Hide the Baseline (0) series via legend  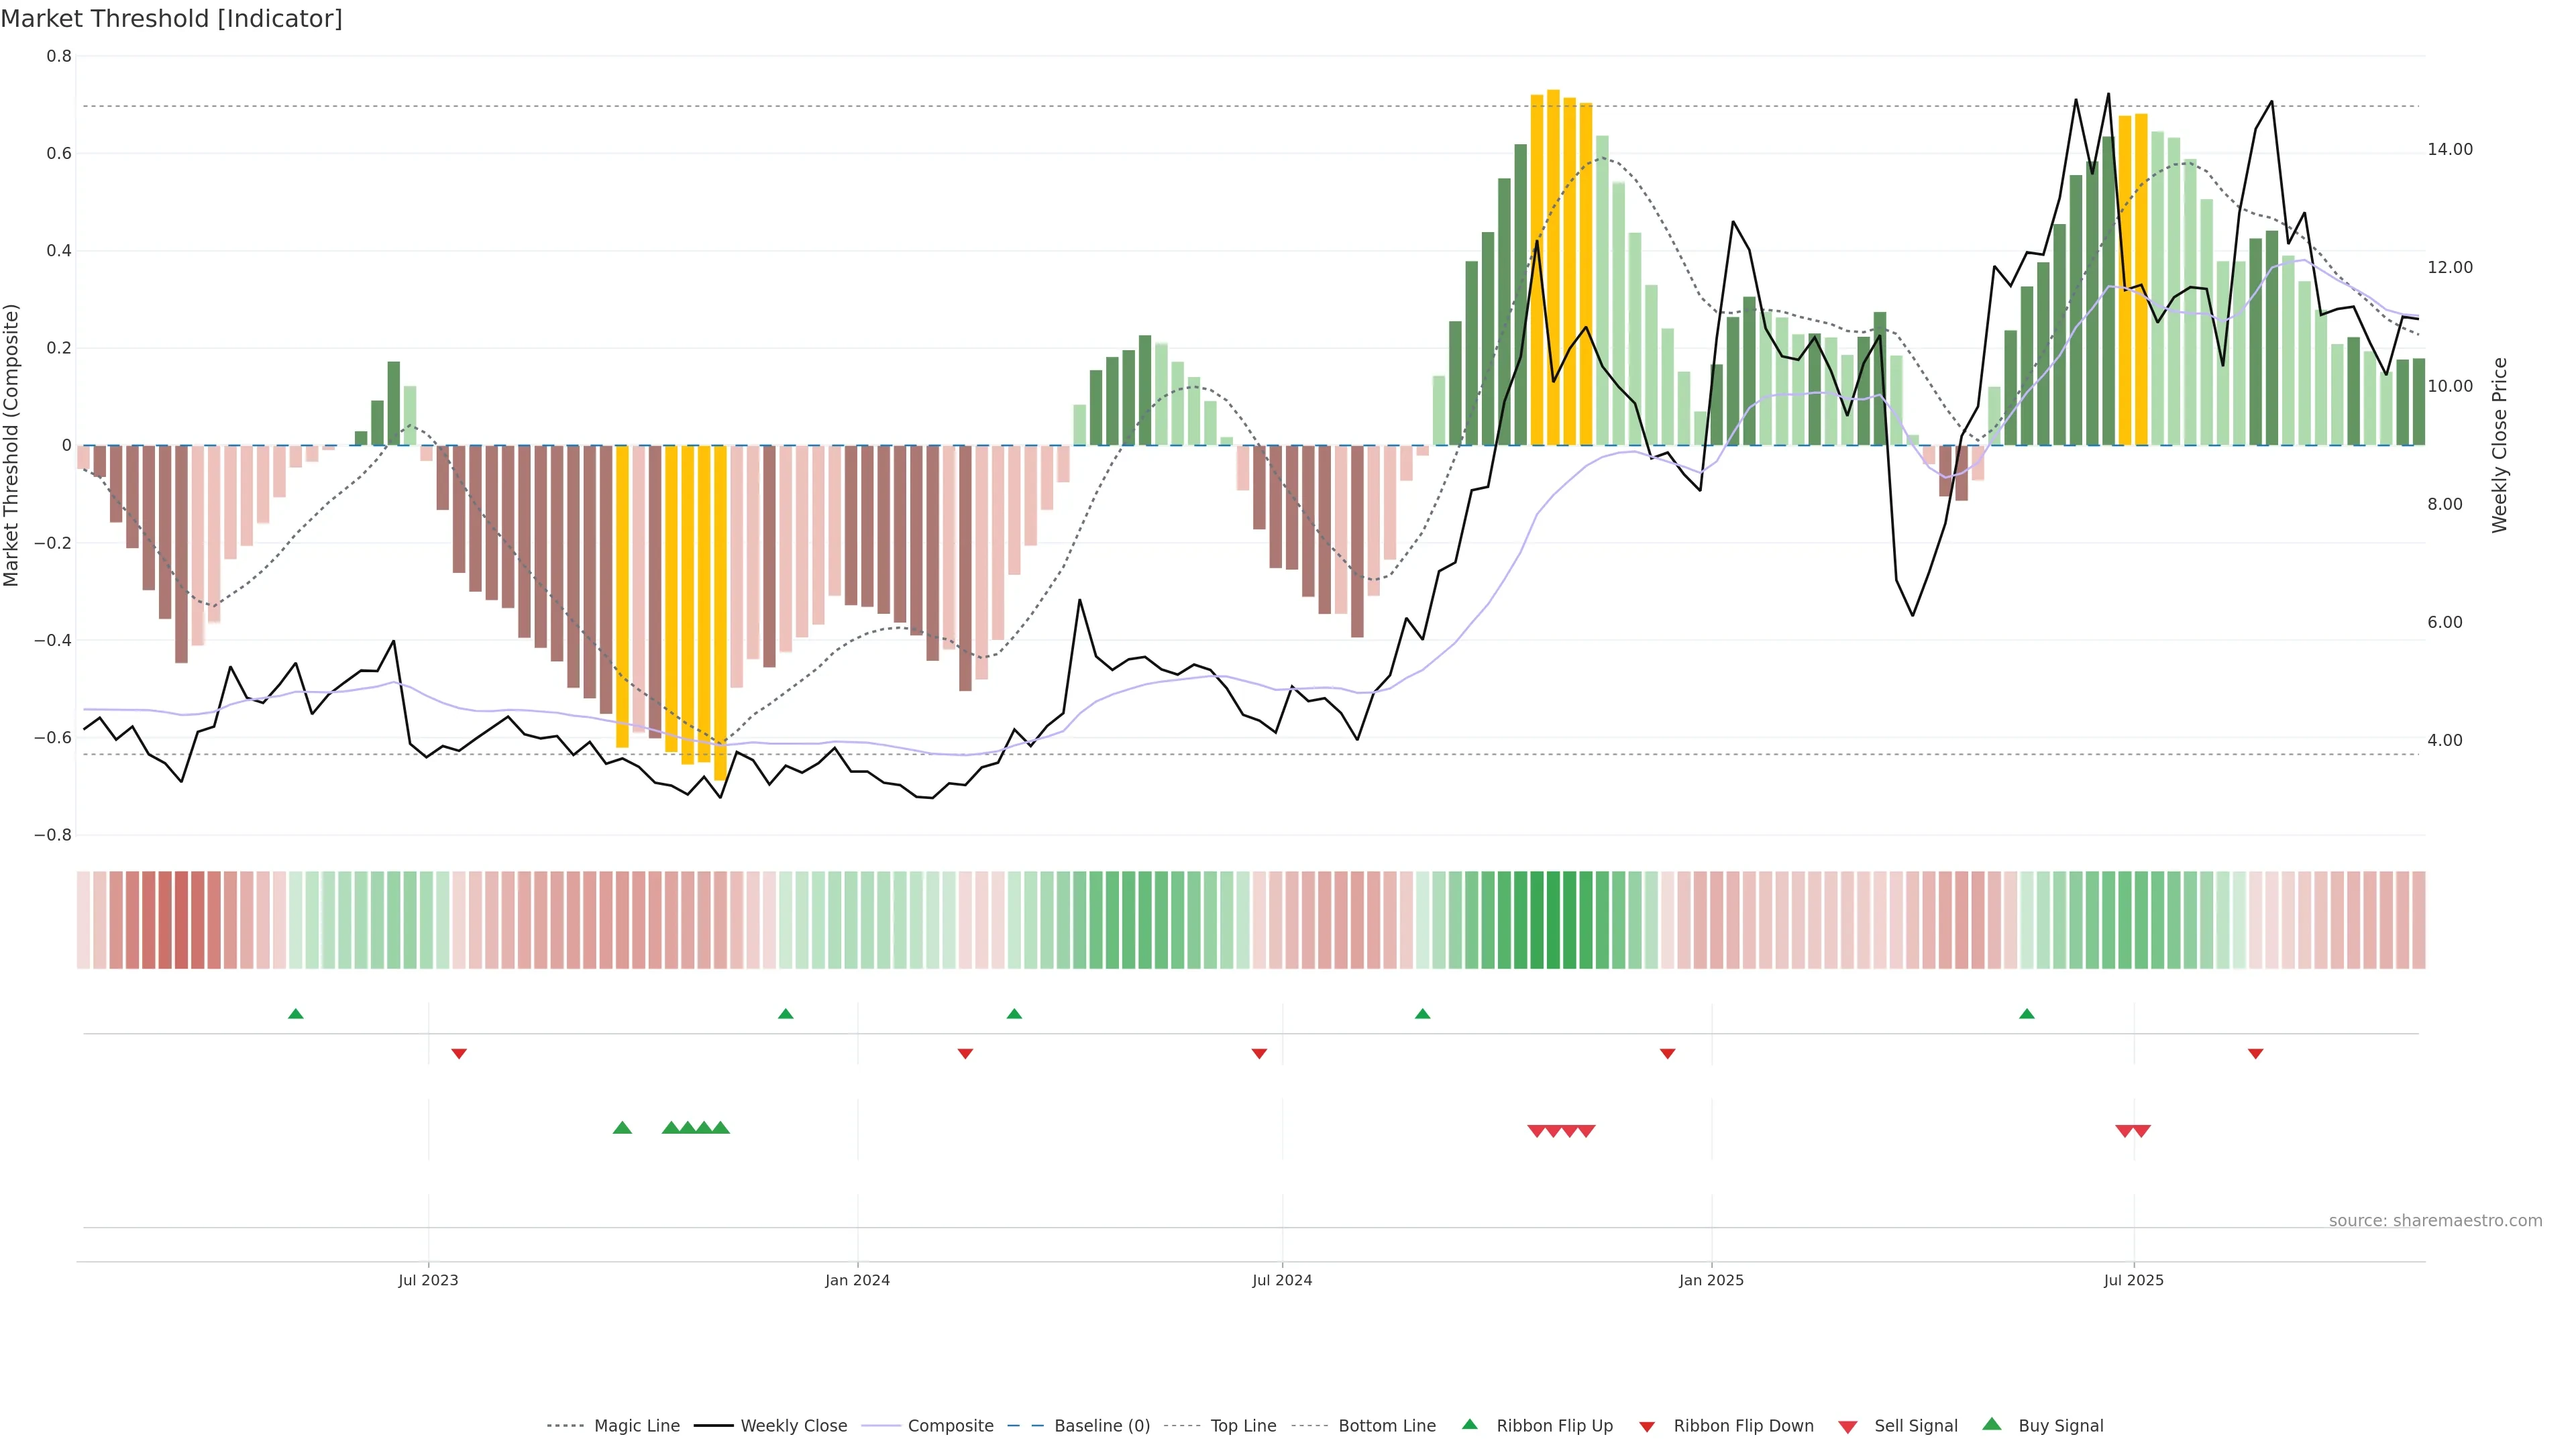pos(1101,1426)
